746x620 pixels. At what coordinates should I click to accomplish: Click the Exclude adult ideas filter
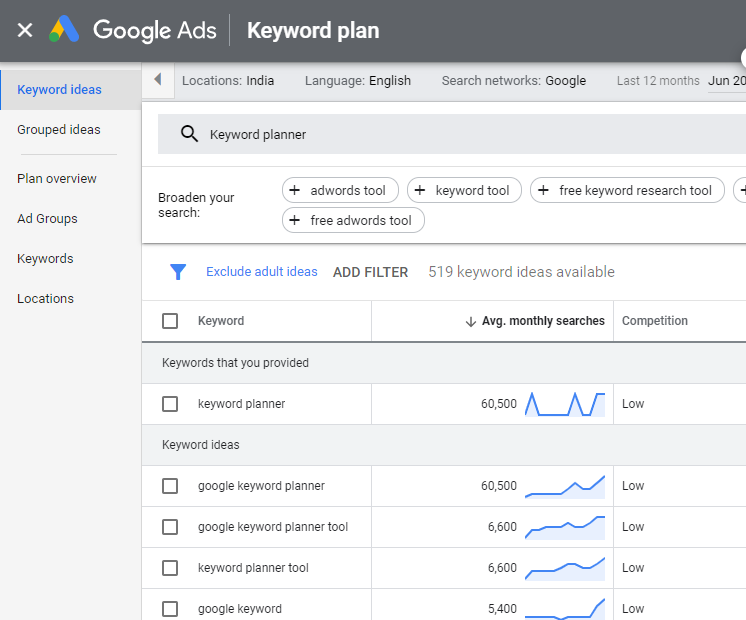[x=262, y=271]
